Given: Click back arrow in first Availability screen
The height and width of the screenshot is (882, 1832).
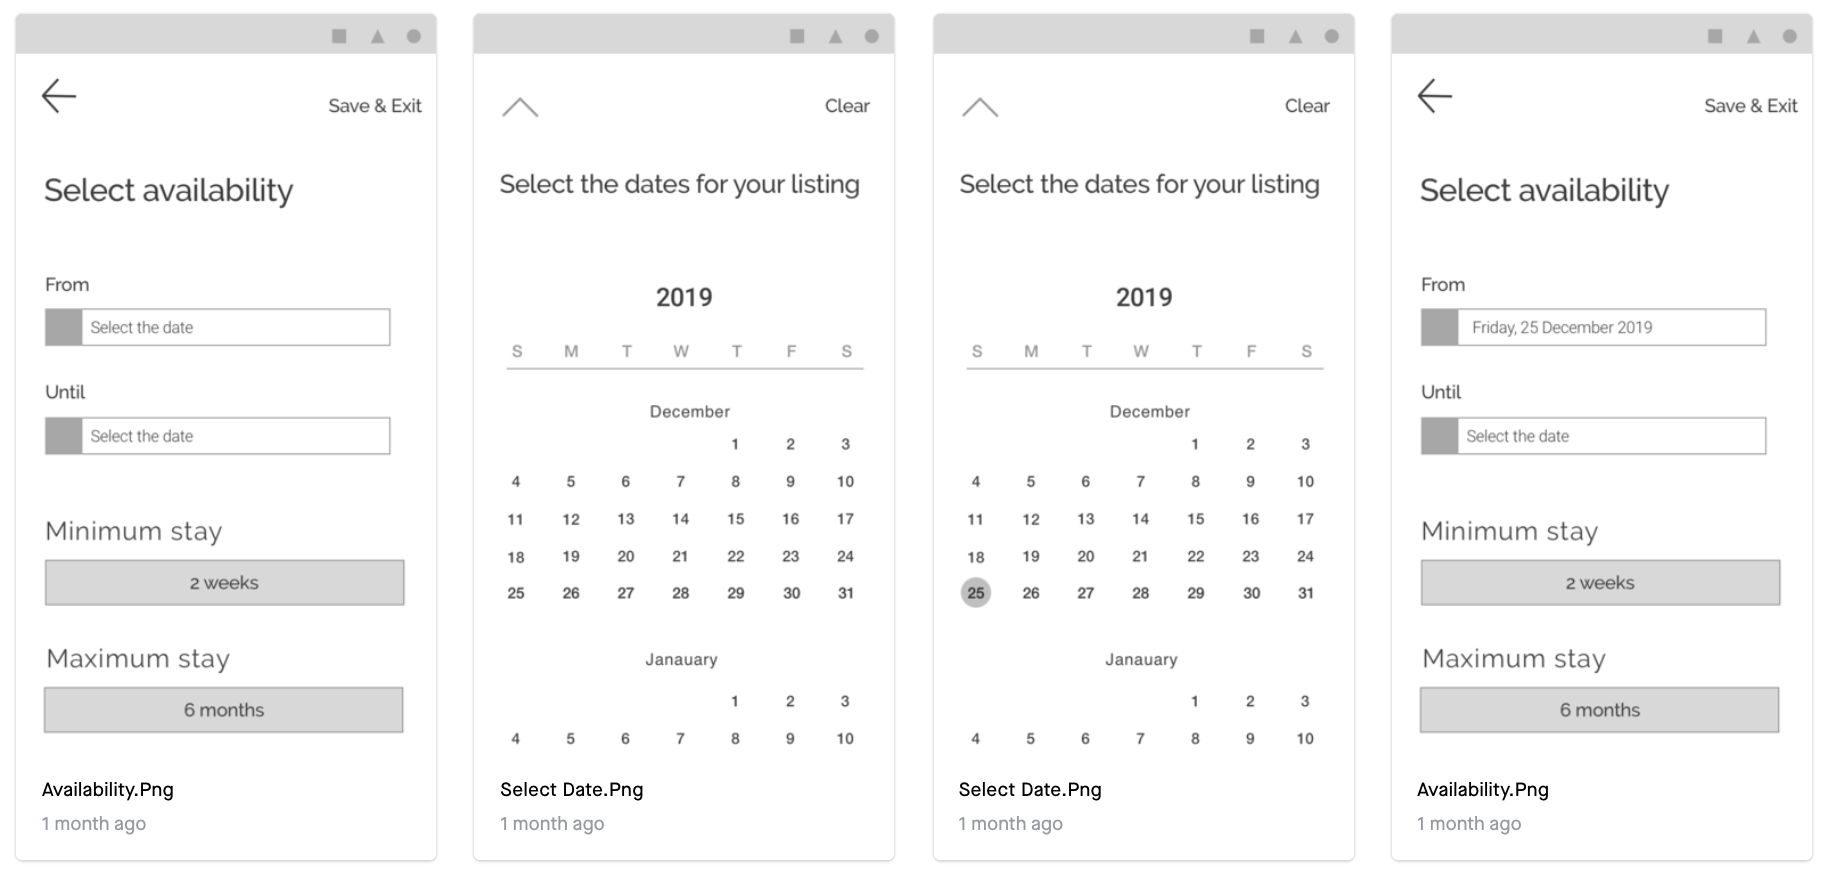Looking at the screenshot, I should click(x=59, y=96).
